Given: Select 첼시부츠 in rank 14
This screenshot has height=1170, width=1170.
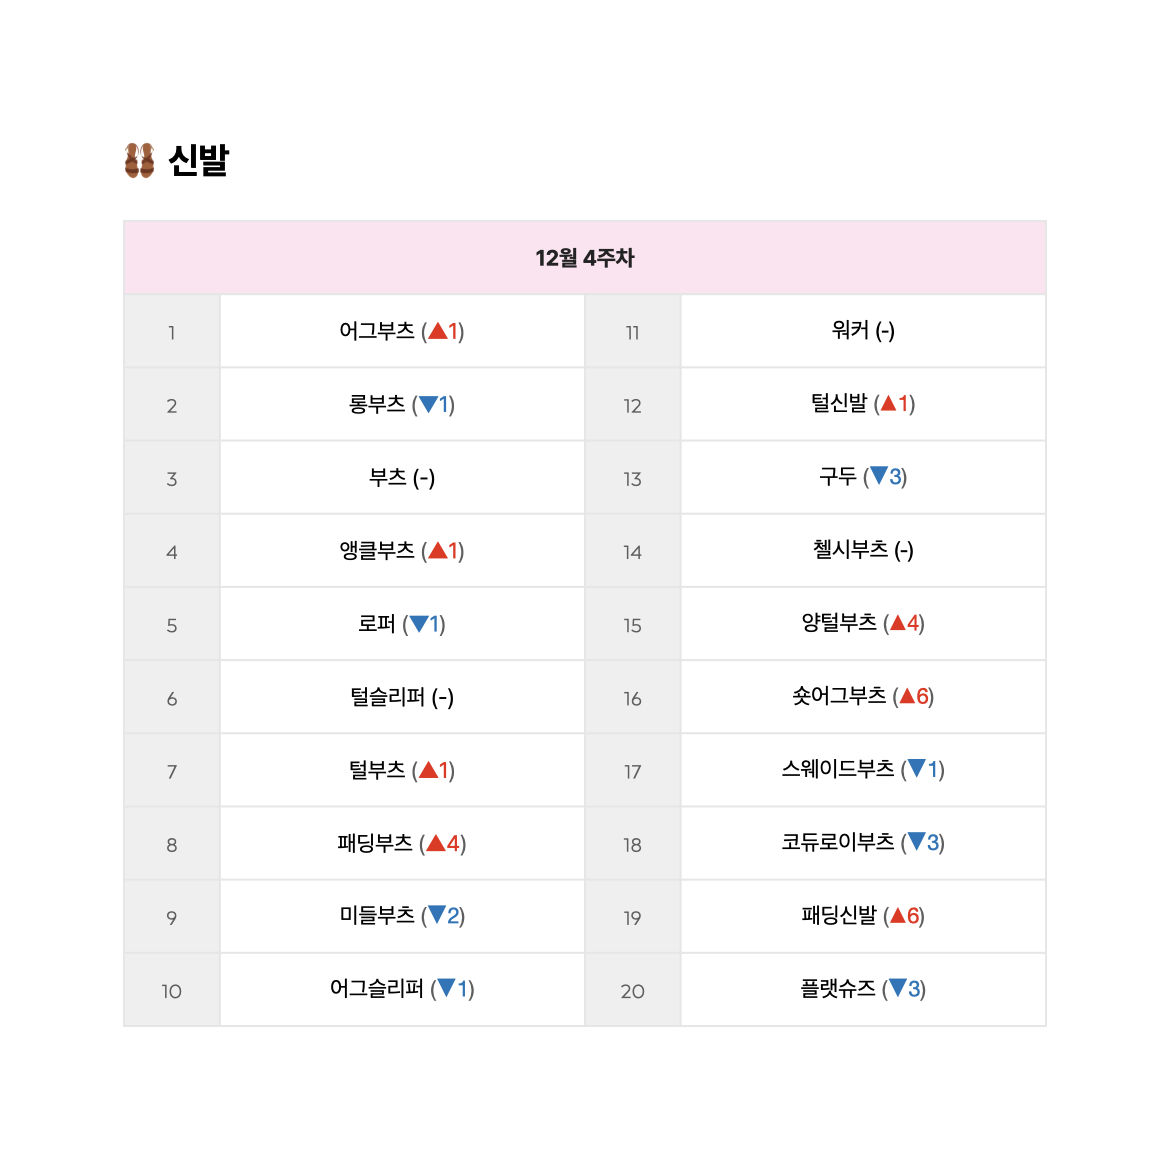Looking at the screenshot, I should 851,550.
